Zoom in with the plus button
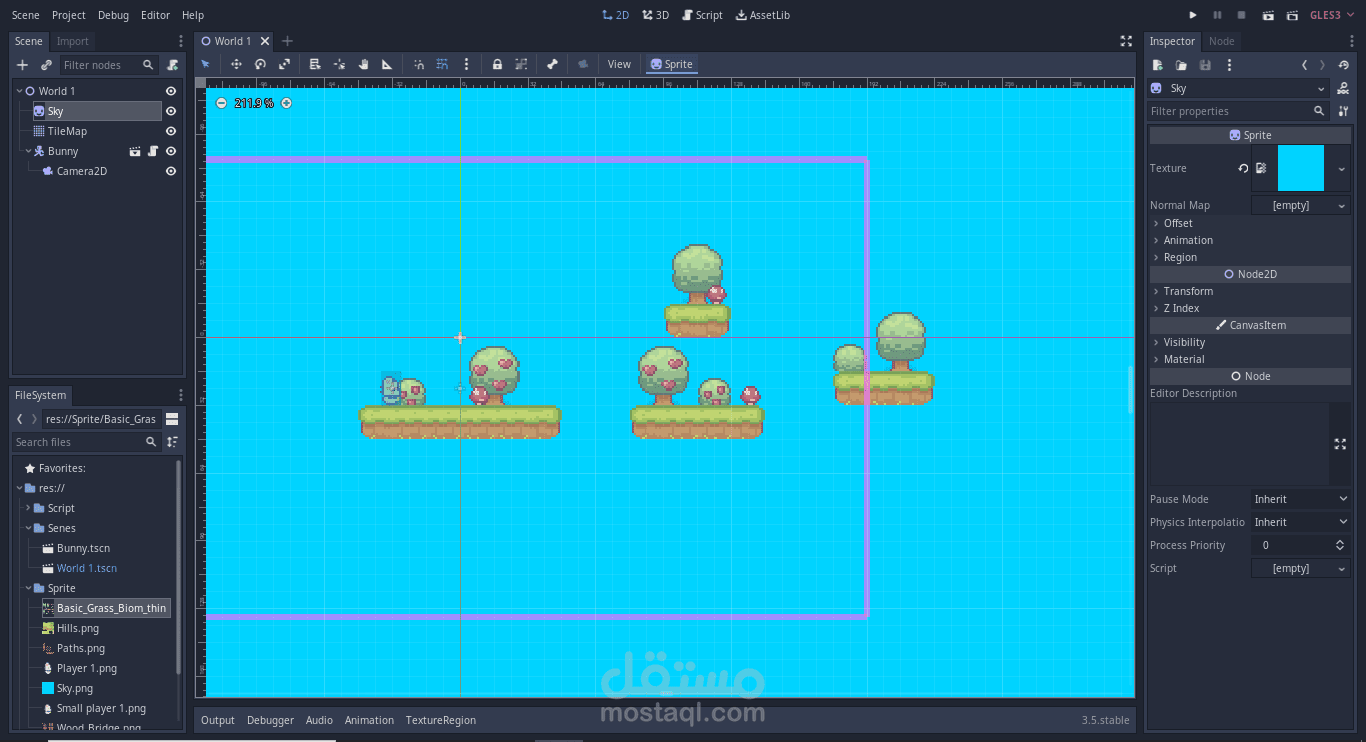The image size is (1366, 742). 286,103
